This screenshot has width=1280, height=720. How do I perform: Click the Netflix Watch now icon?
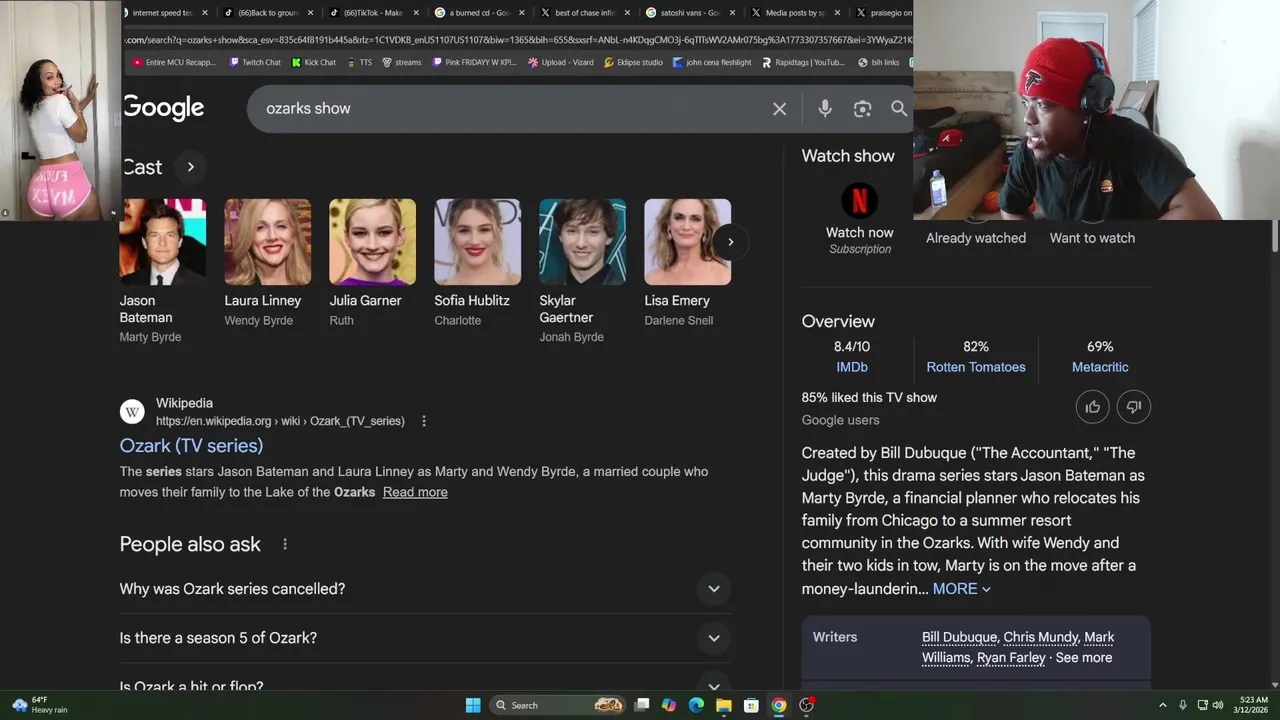point(859,201)
